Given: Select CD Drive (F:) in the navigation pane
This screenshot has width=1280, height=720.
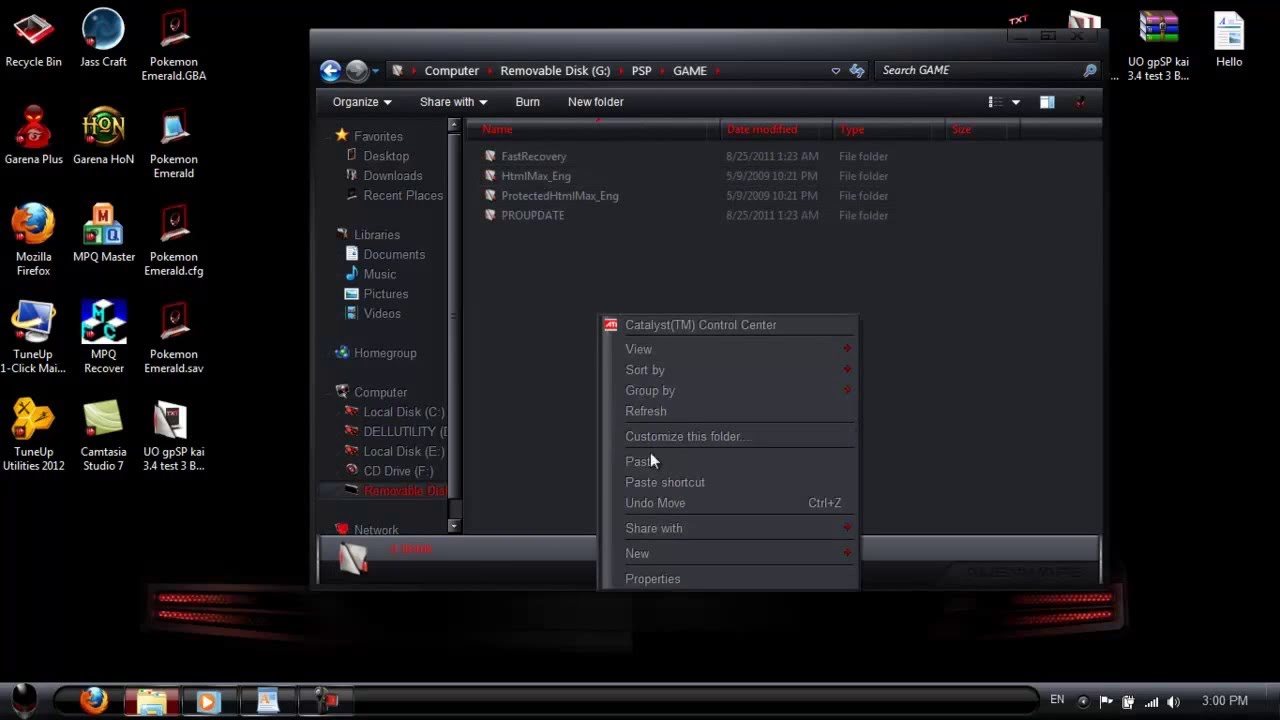Looking at the screenshot, I should pos(397,471).
